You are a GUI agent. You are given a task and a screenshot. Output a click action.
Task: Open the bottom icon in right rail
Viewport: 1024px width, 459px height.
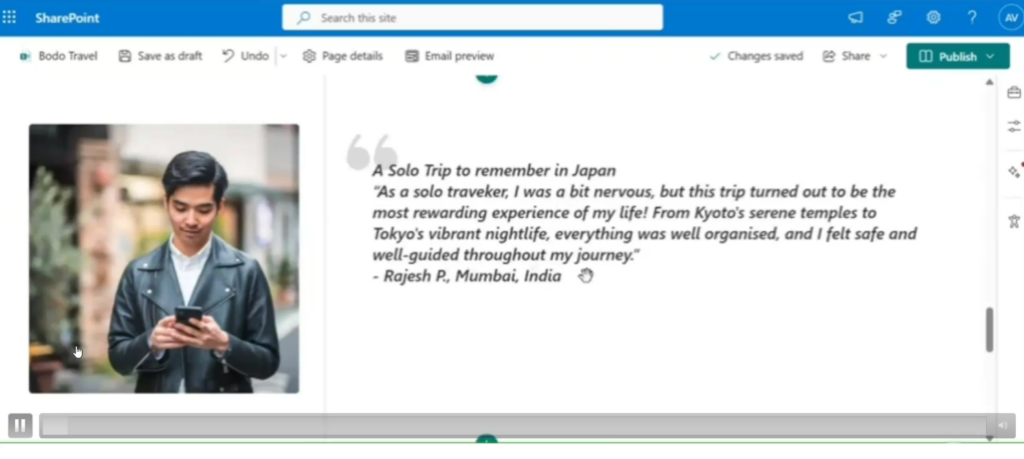coord(1014,221)
